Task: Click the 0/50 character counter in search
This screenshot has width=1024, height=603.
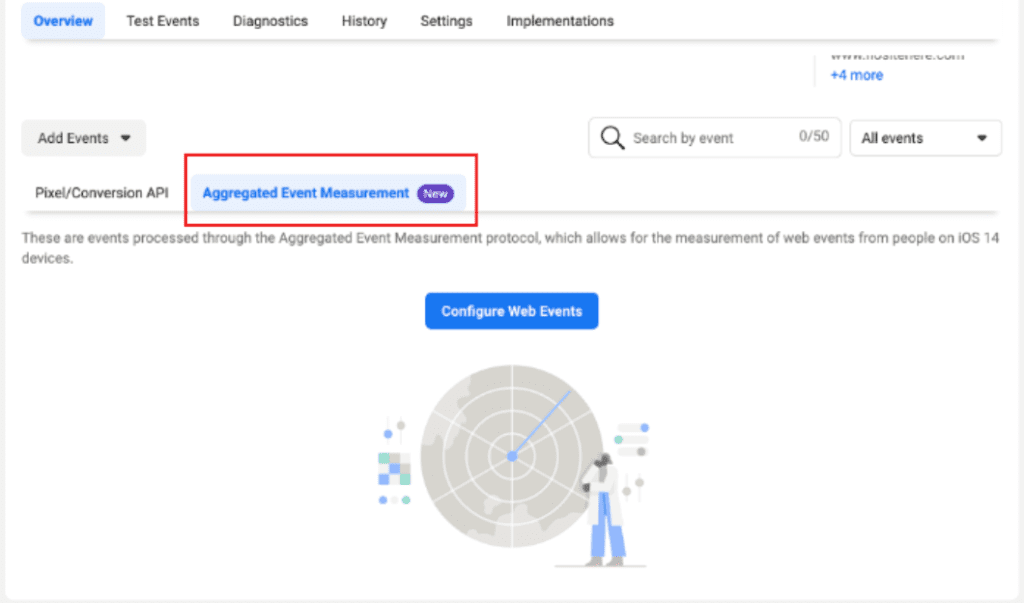Action: [x=816, y=137]
